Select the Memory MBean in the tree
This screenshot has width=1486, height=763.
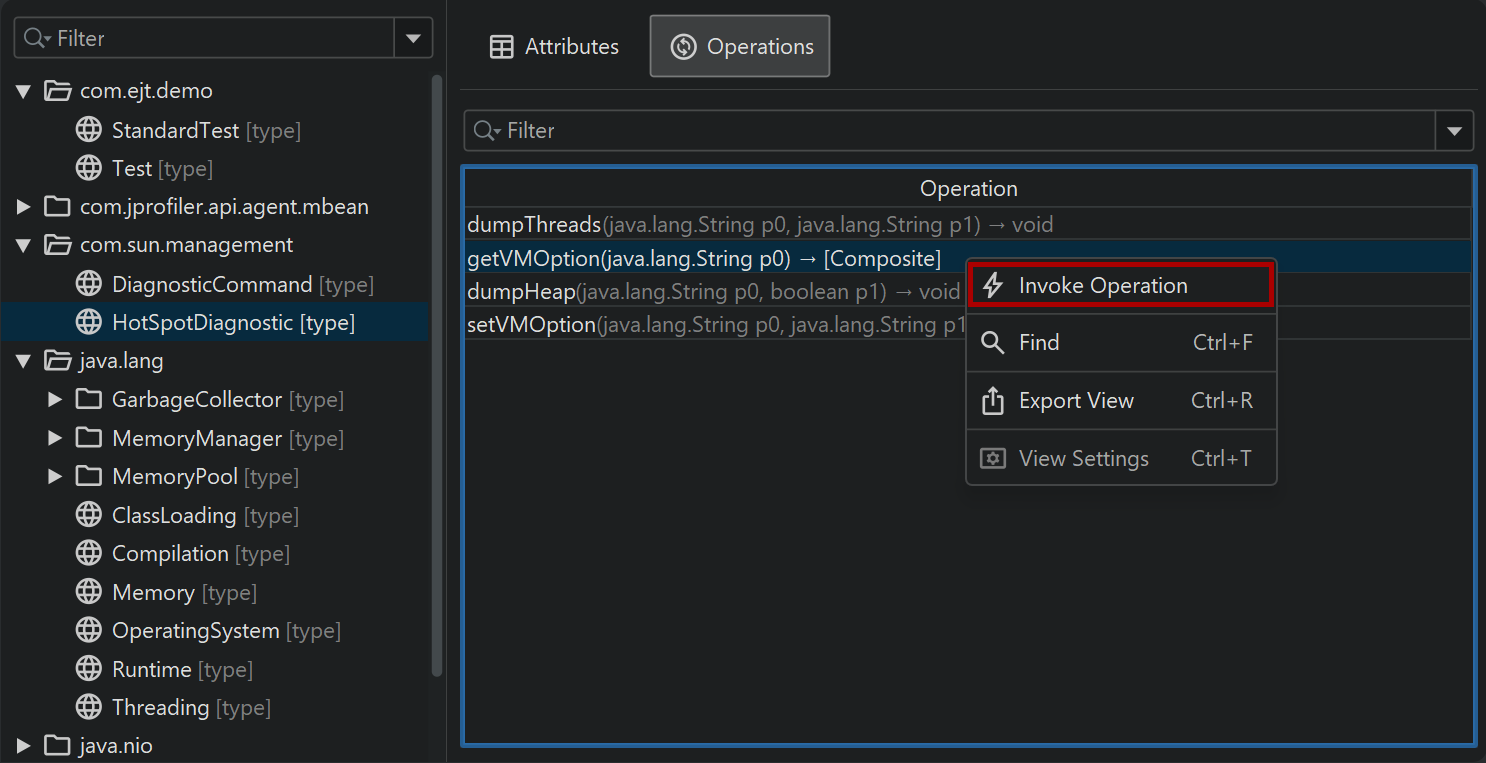152,593
